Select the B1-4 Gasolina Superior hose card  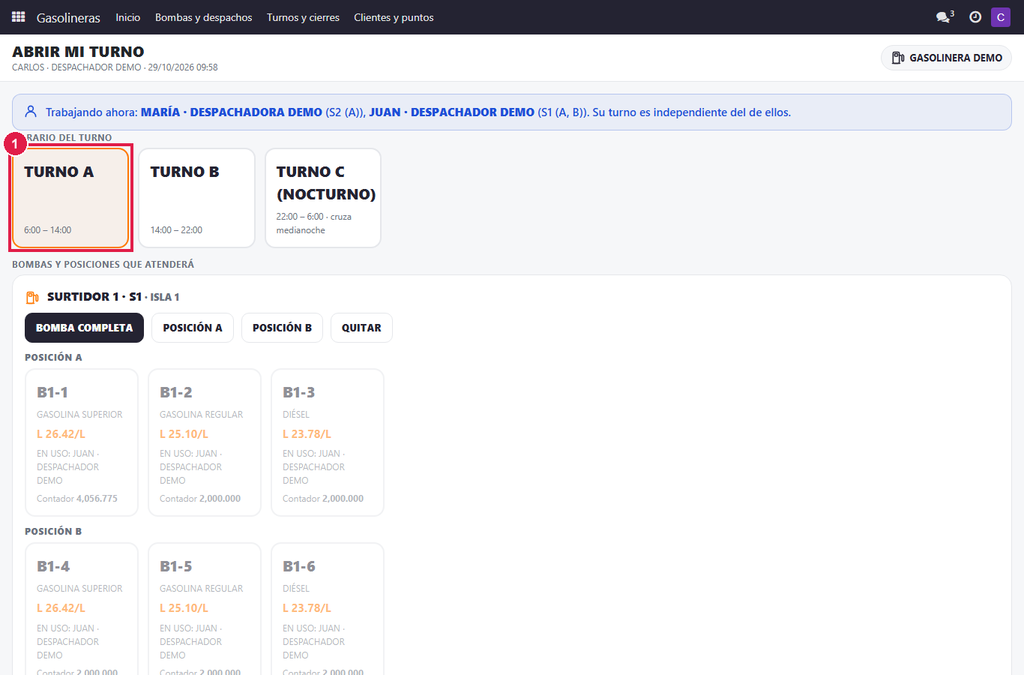pyautogui.click(x=82, y=610)
